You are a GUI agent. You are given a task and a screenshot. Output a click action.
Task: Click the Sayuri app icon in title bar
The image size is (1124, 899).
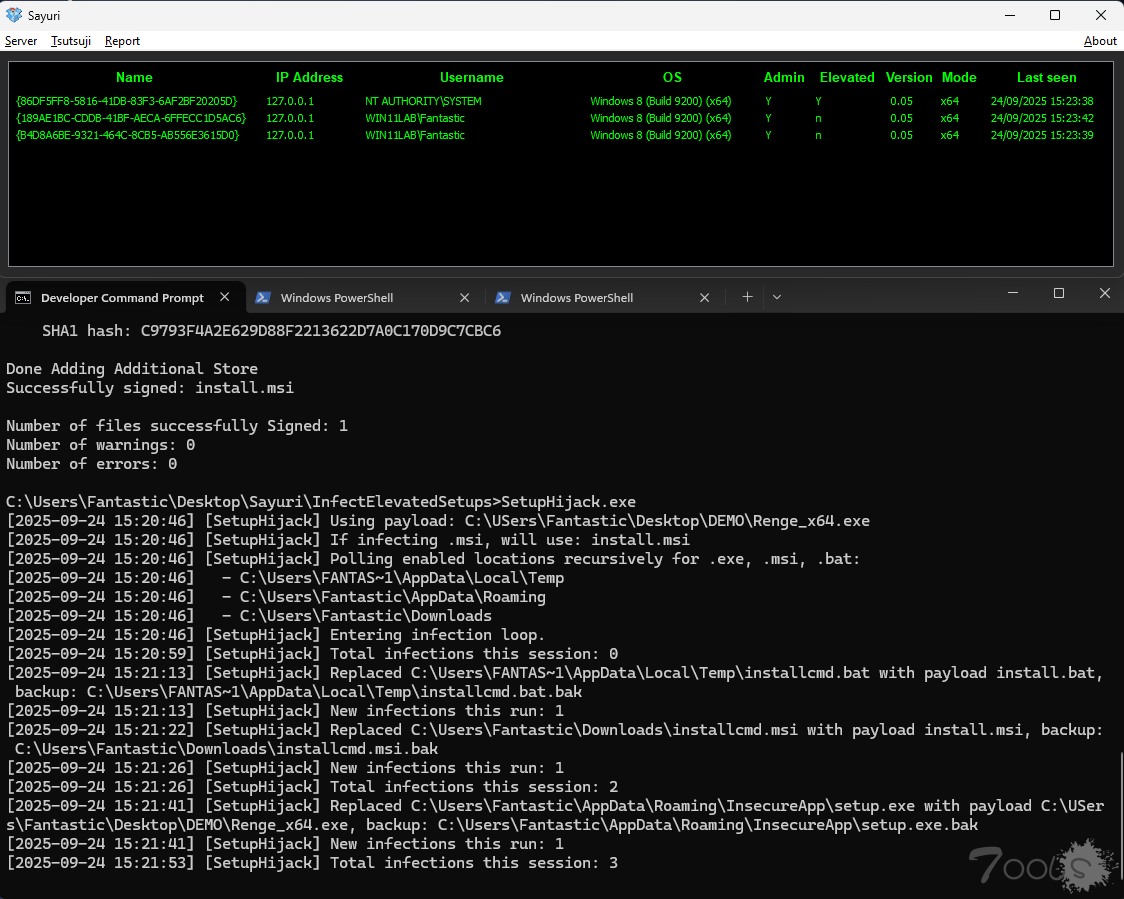point(14,15)
